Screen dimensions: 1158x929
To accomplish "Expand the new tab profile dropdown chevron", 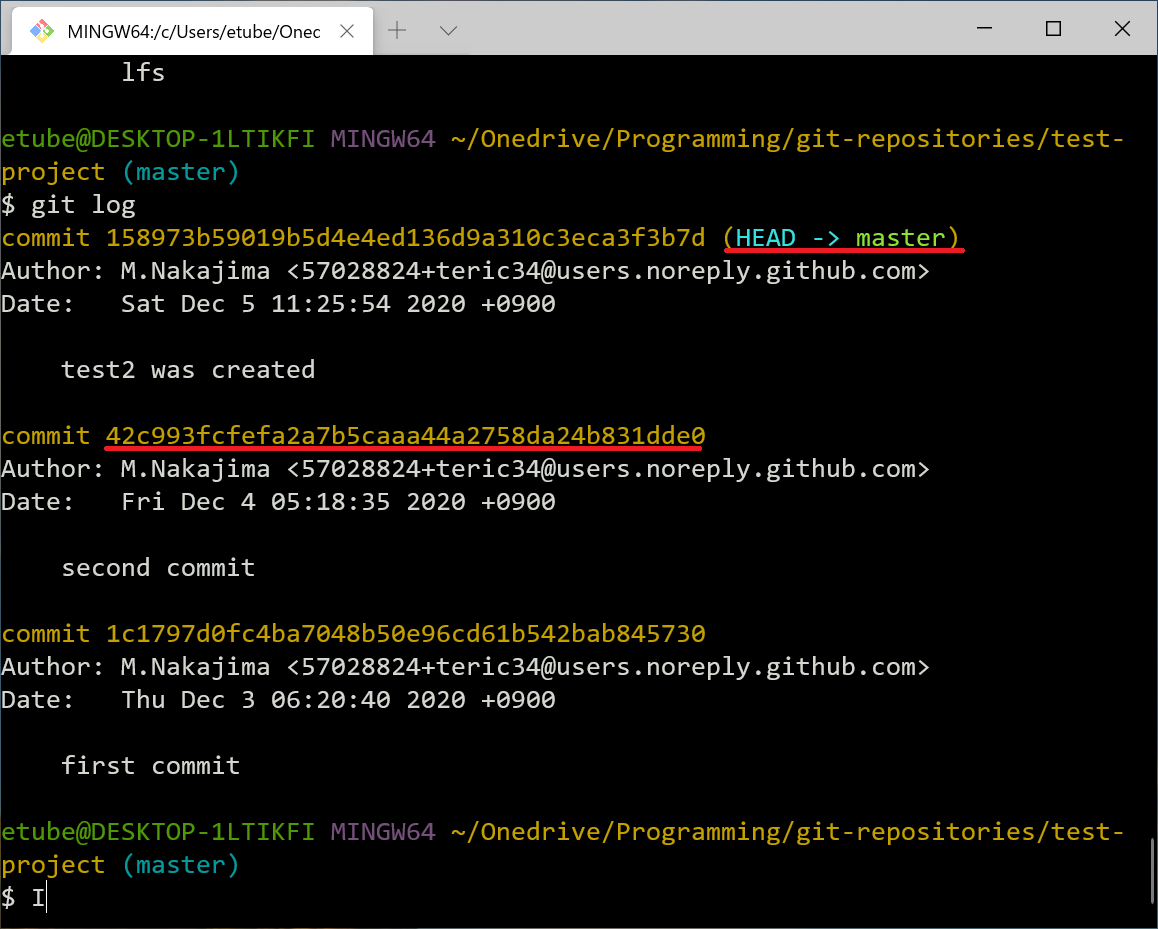I will coord(448,30).
